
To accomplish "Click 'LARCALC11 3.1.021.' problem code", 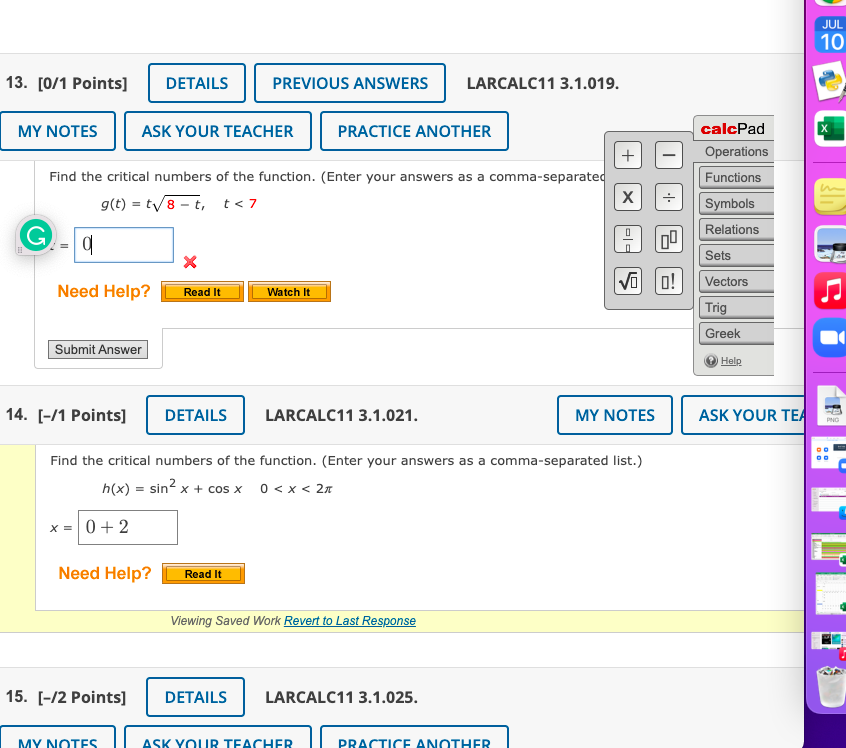I will (341, 416).
